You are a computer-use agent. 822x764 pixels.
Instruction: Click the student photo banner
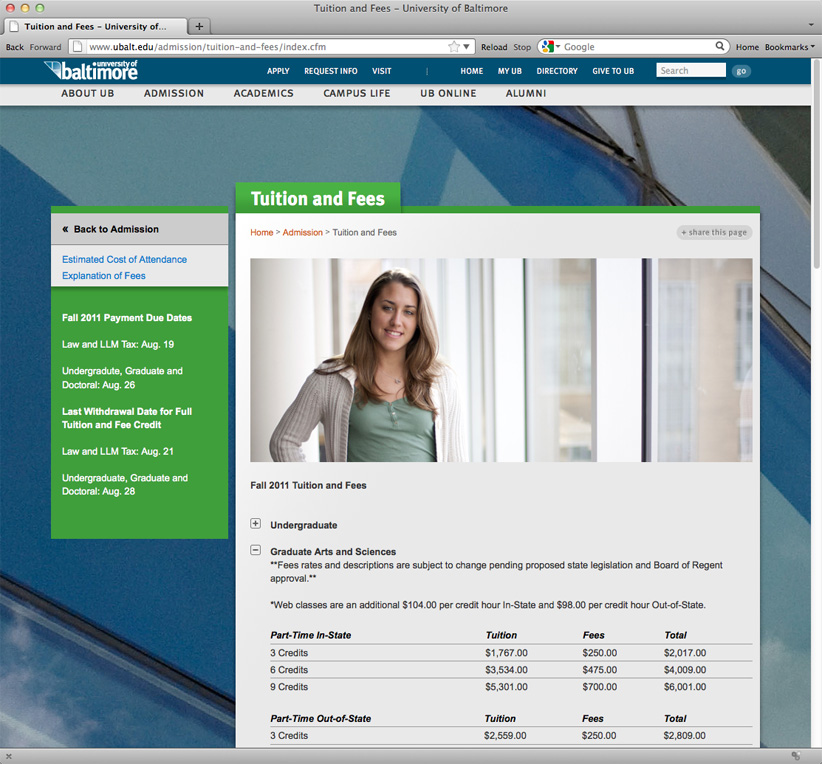[501, 360]
